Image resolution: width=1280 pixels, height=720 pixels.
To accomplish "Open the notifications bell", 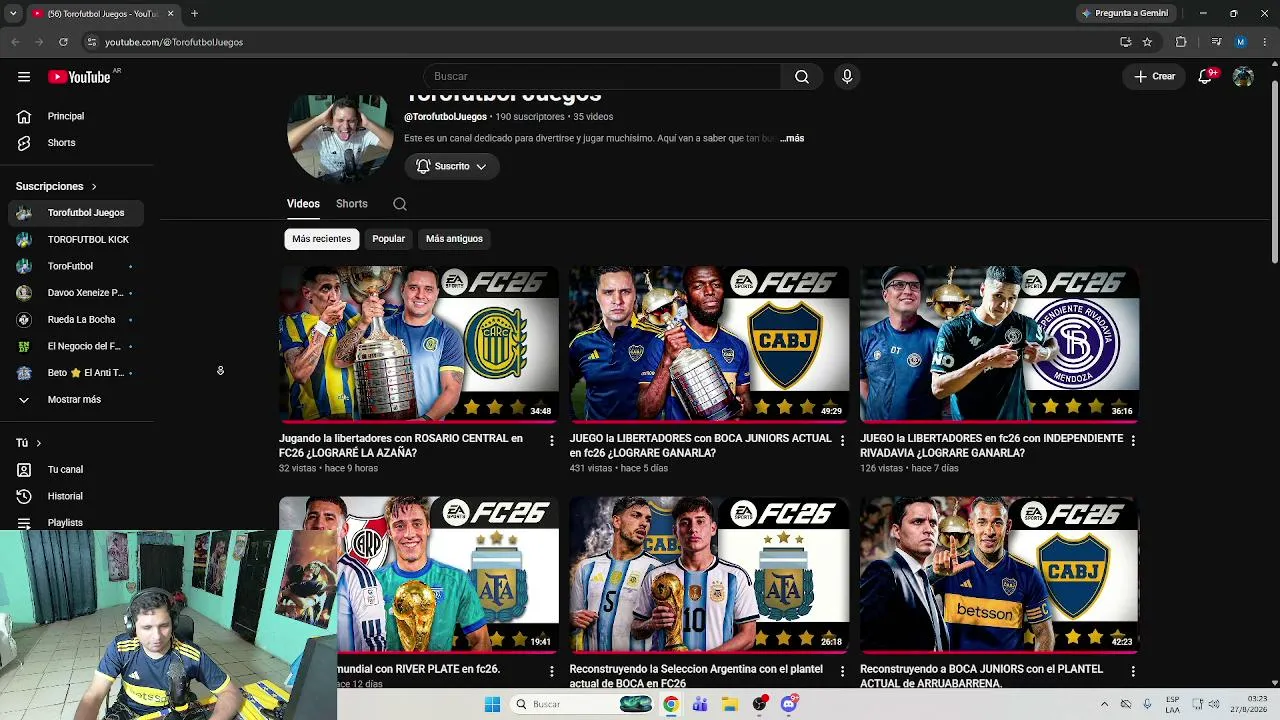I will pos(1206,77).
